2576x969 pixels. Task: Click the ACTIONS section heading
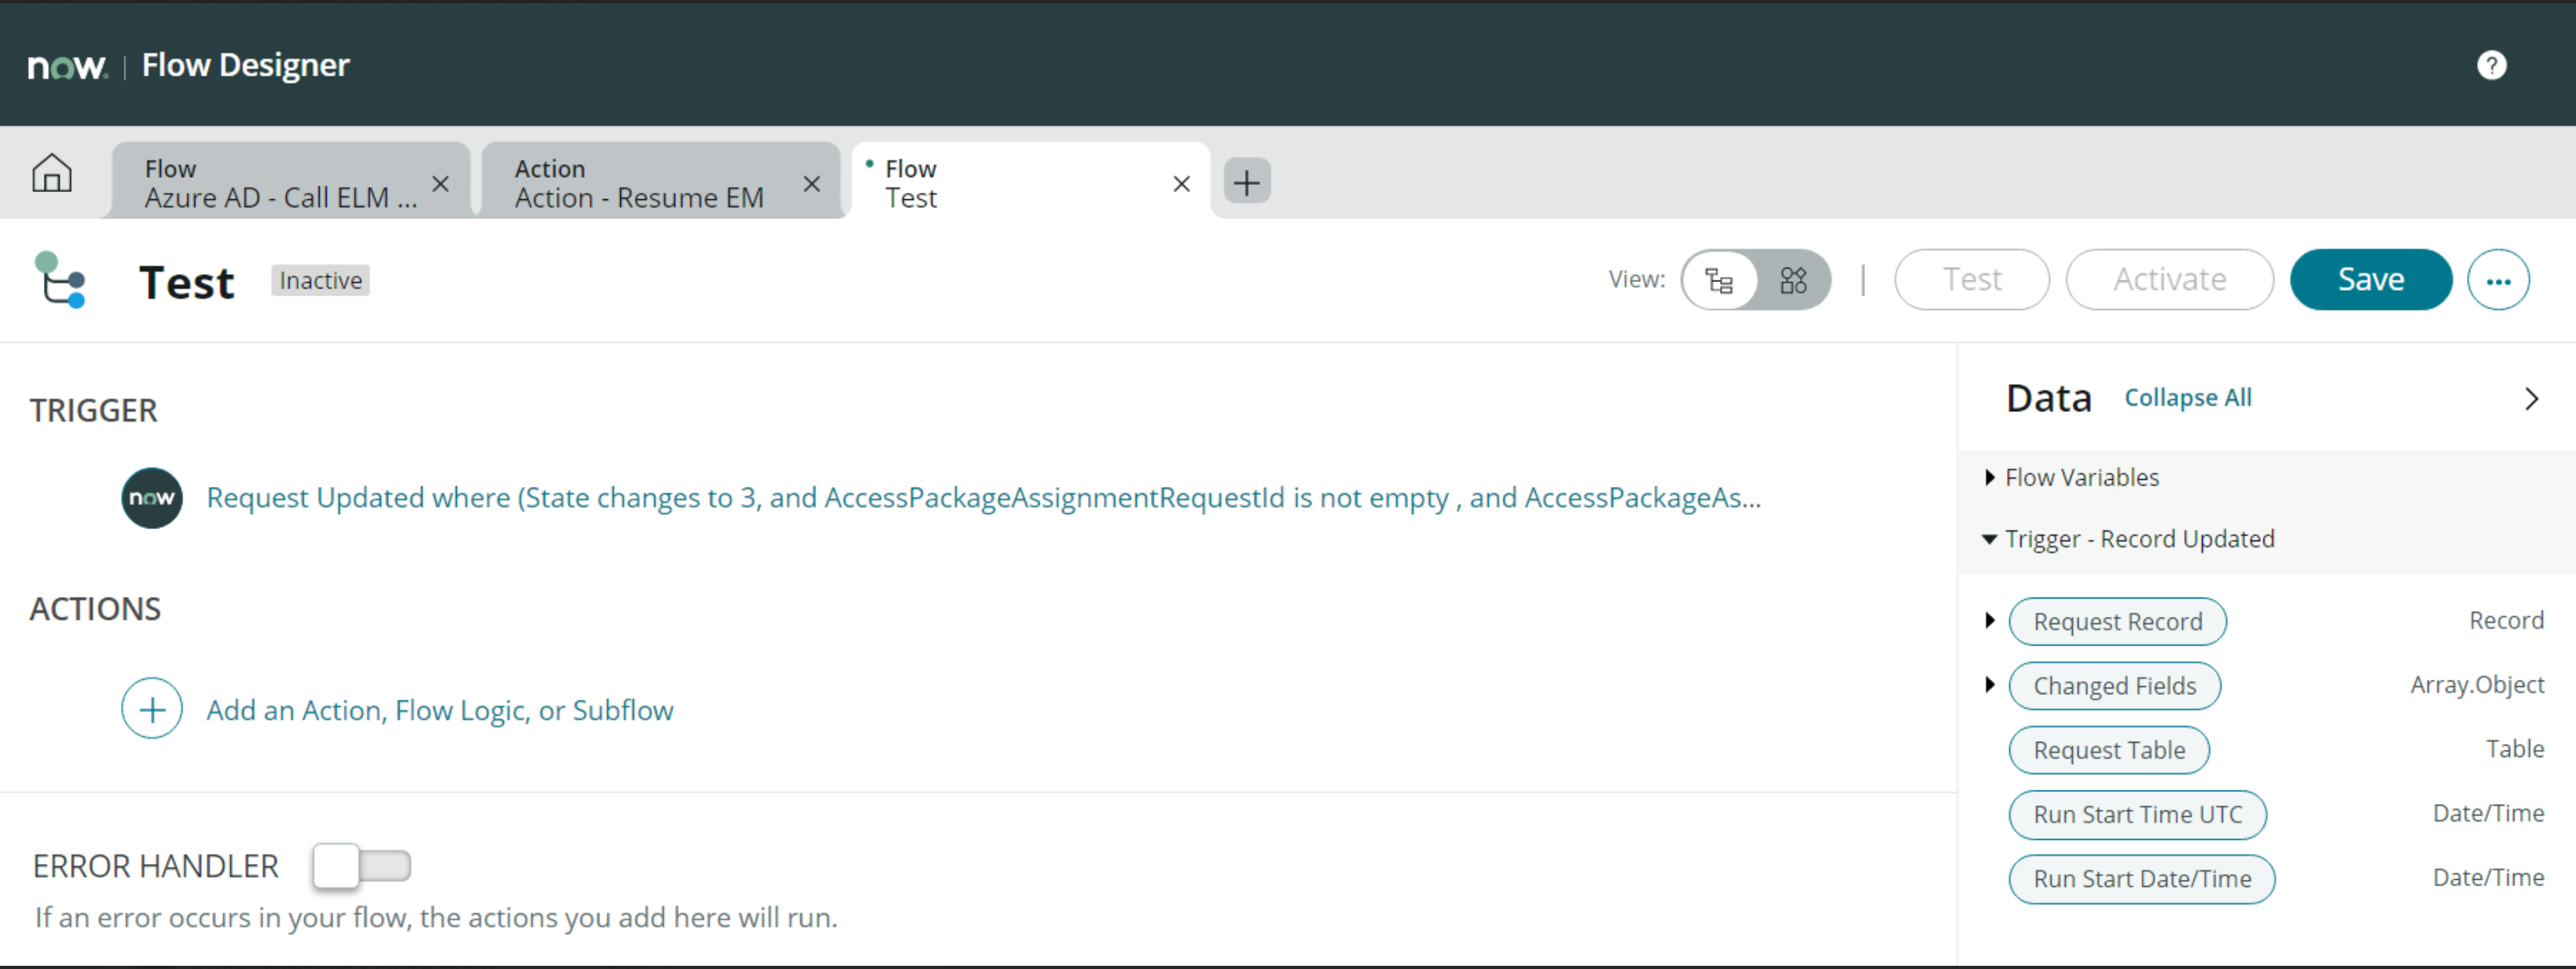tap(95, 609)
